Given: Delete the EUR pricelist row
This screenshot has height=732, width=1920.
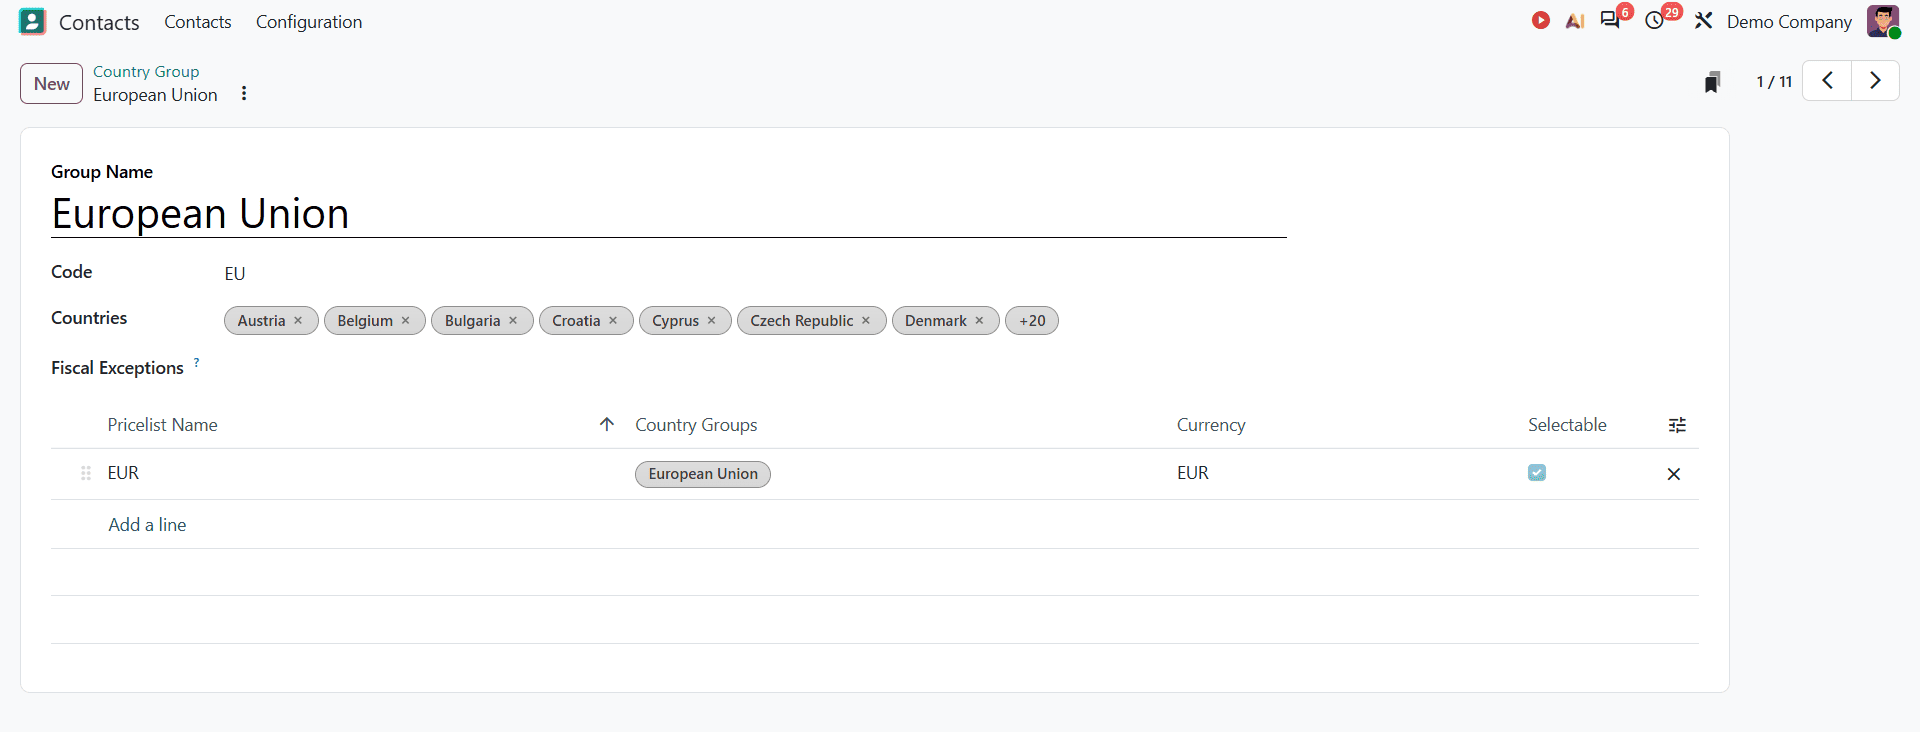Looking at the screenshot, I should [1674, 474].
